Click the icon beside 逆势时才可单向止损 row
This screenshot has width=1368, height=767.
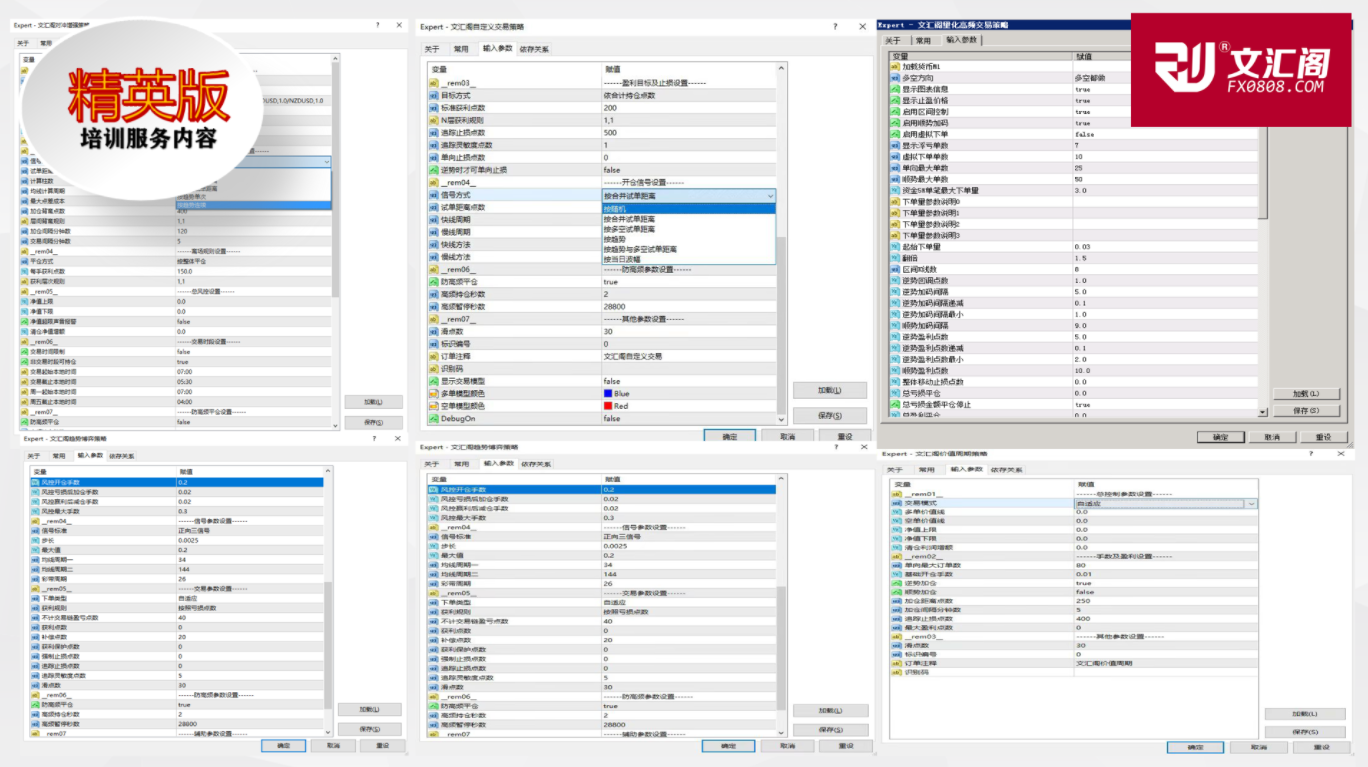[x=433, y=170]
